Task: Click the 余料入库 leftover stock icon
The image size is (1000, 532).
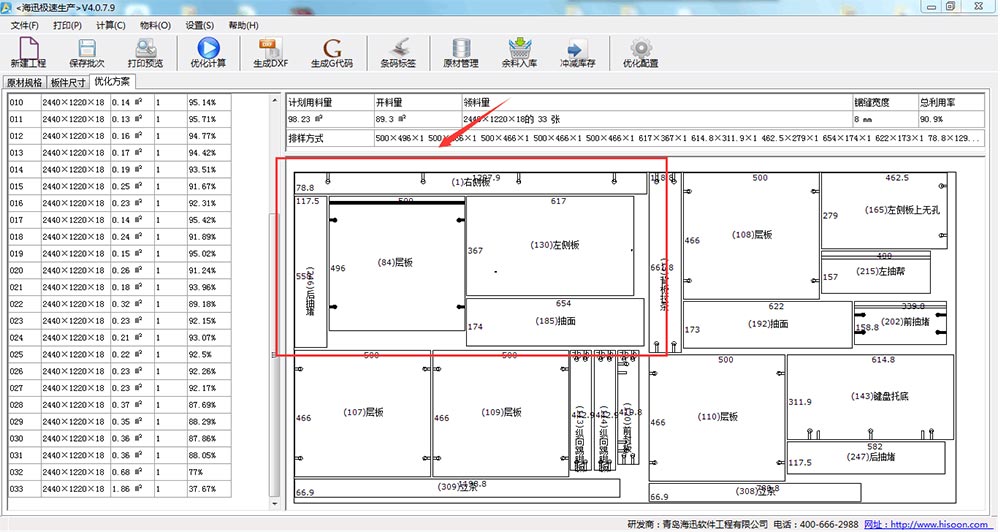Action: tap(518, 50)
